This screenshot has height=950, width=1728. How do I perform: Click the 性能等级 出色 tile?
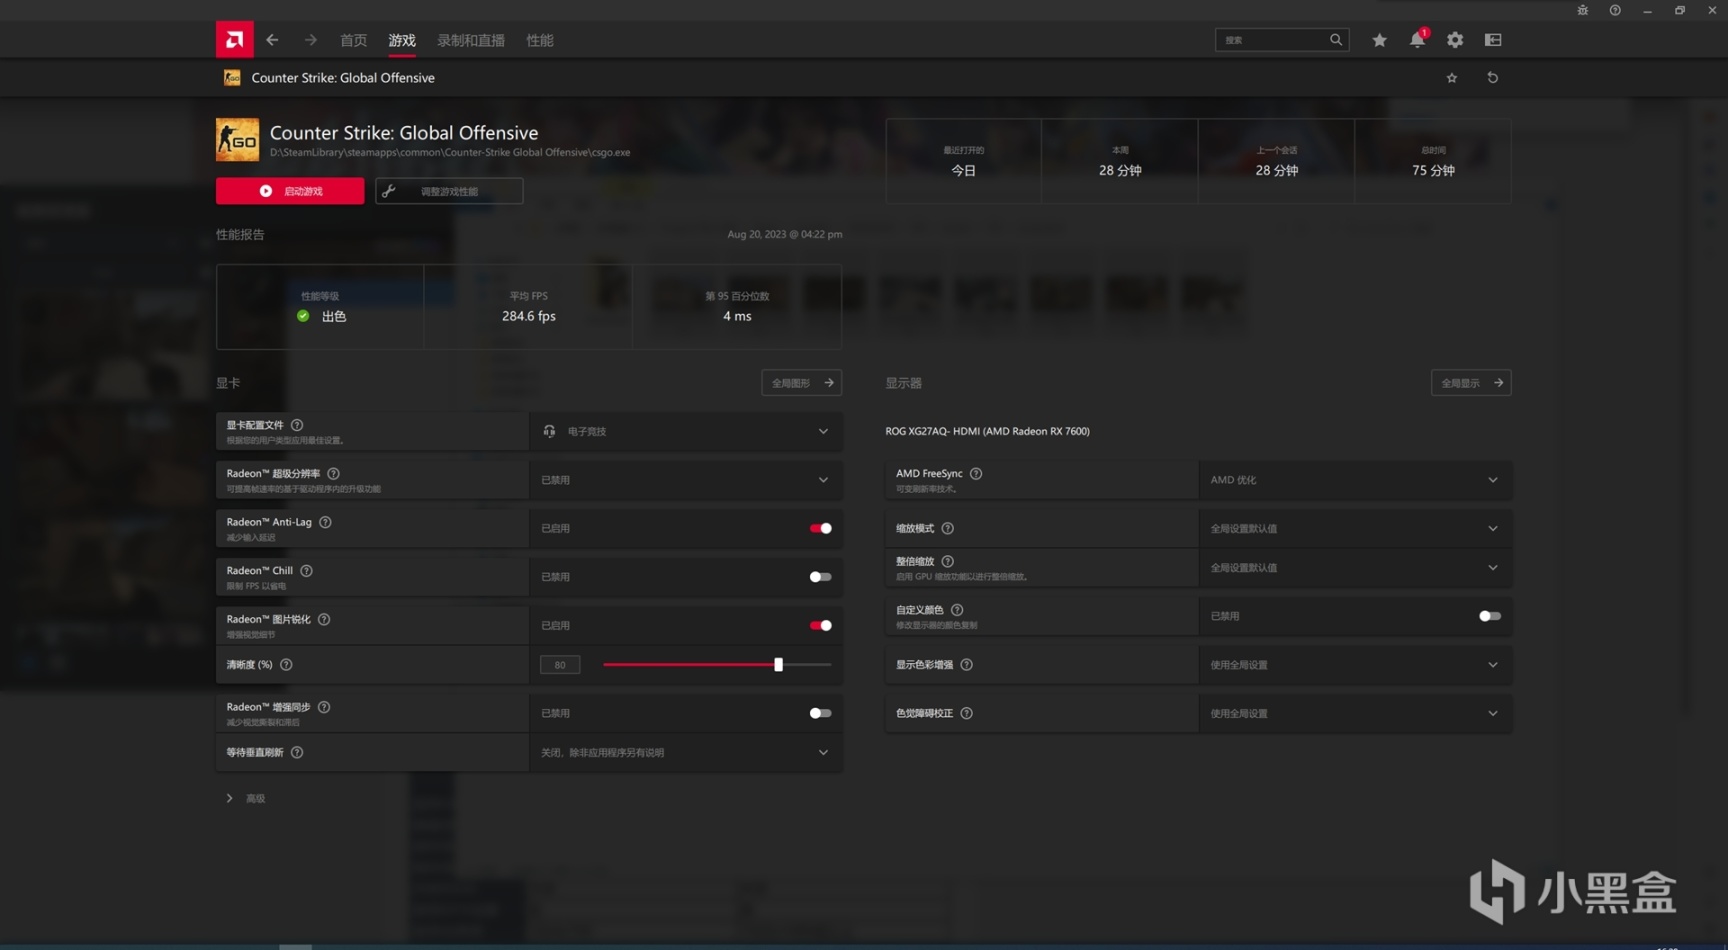point(320,307)
